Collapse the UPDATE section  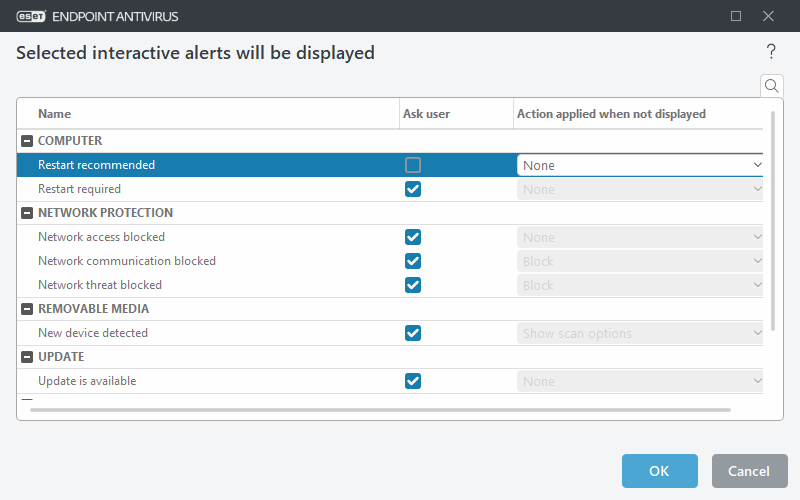27,357
